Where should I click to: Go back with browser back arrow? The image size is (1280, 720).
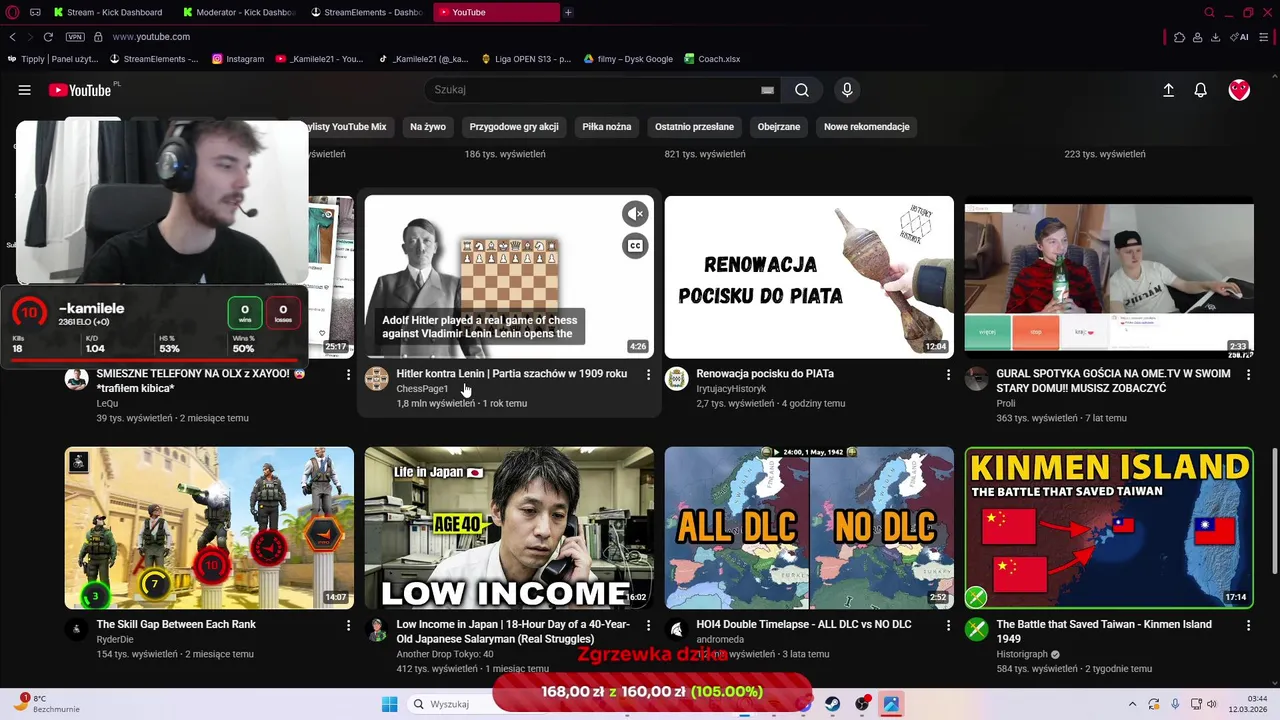click(x=12, y=37)
